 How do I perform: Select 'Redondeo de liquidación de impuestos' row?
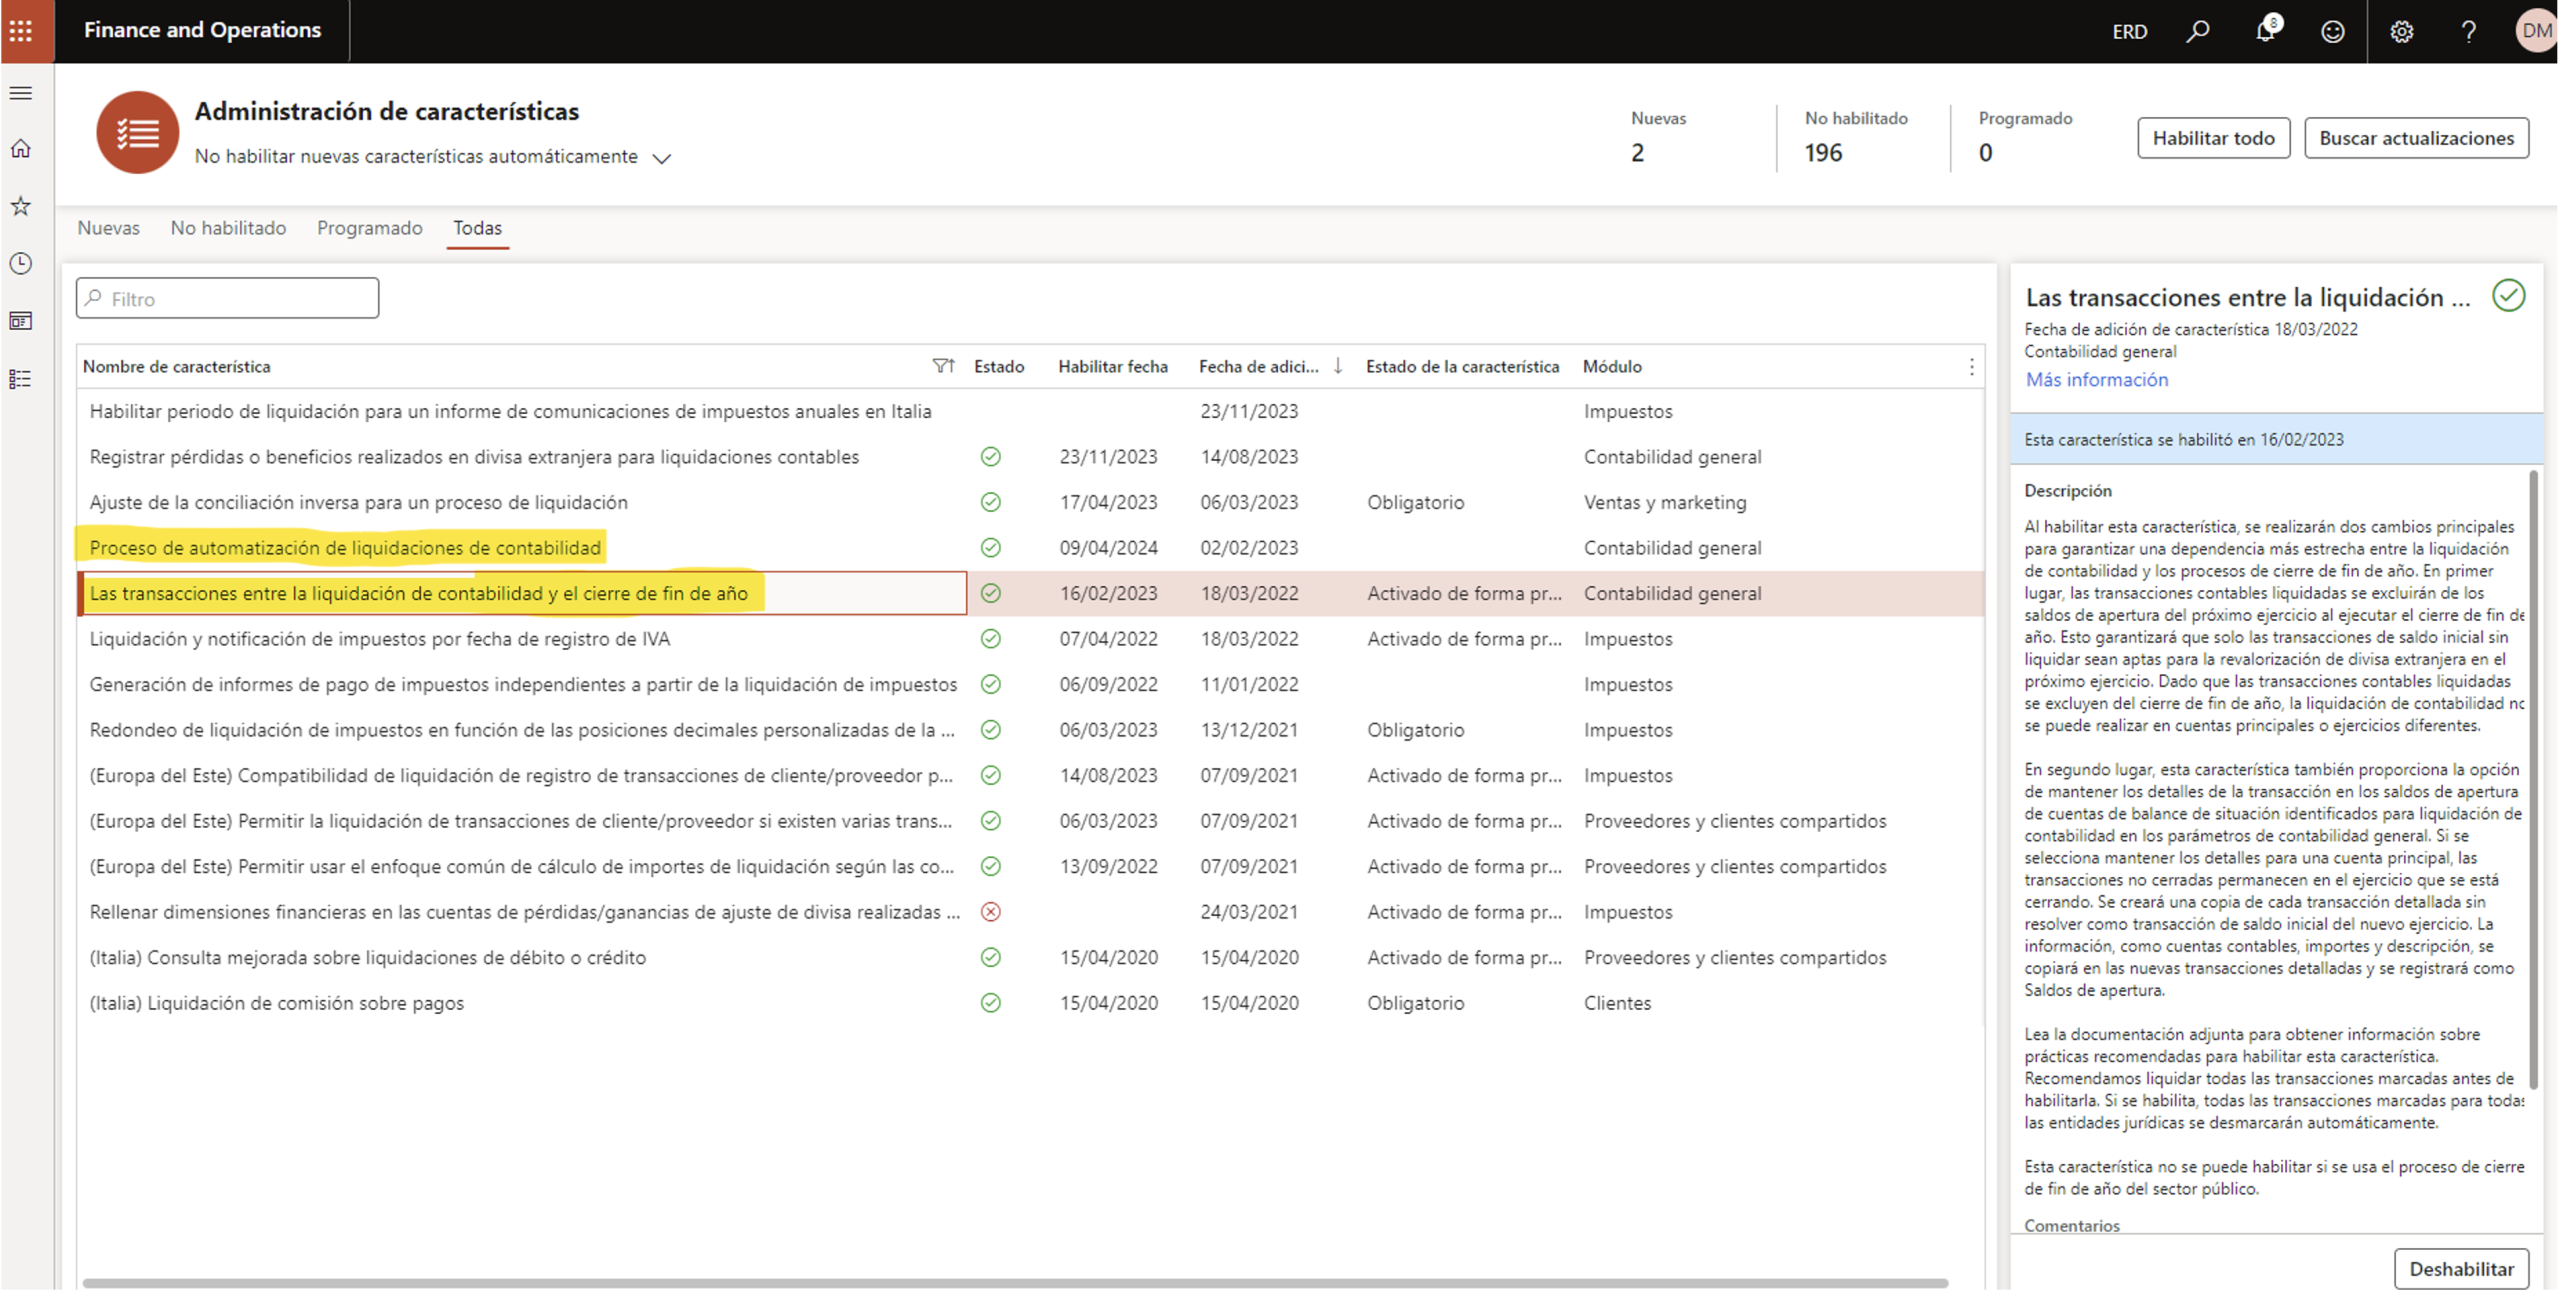[x=1030, y=730]
